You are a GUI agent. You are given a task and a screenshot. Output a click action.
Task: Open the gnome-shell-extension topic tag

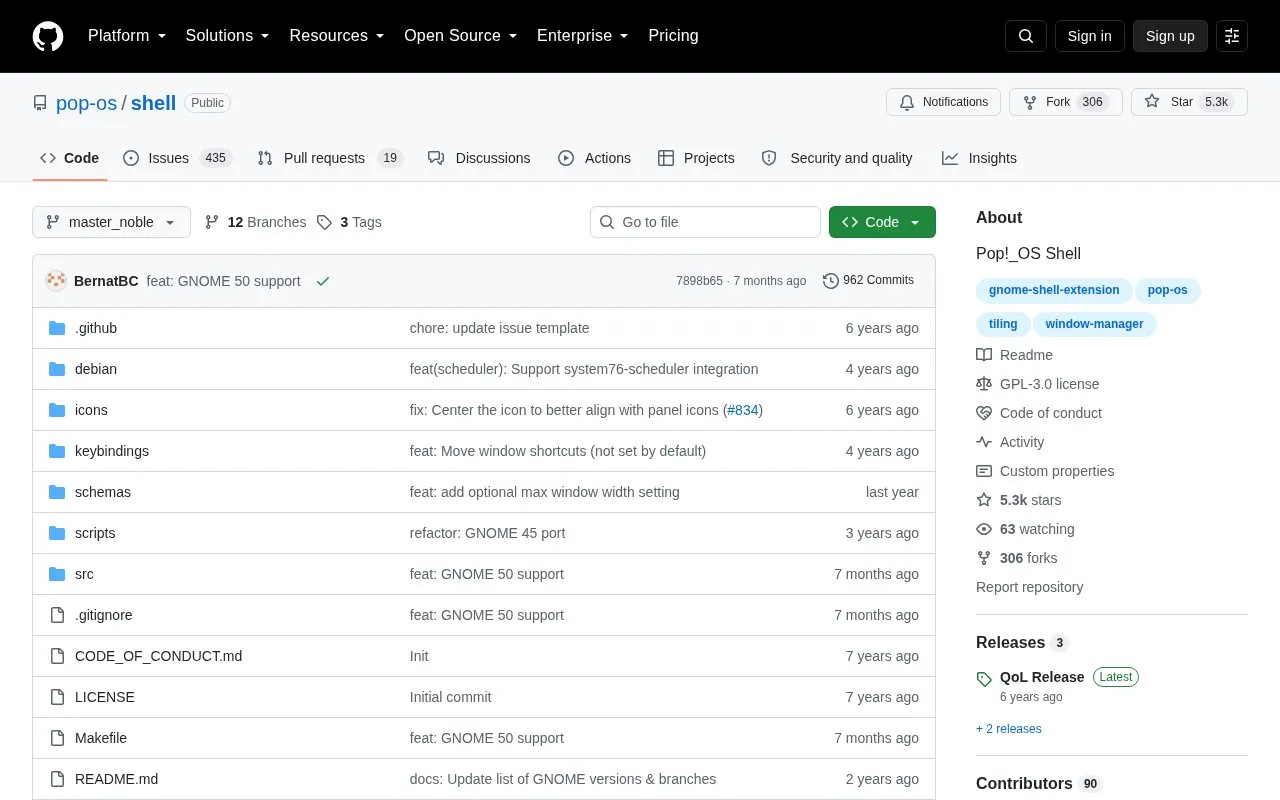pos(1054,290)
